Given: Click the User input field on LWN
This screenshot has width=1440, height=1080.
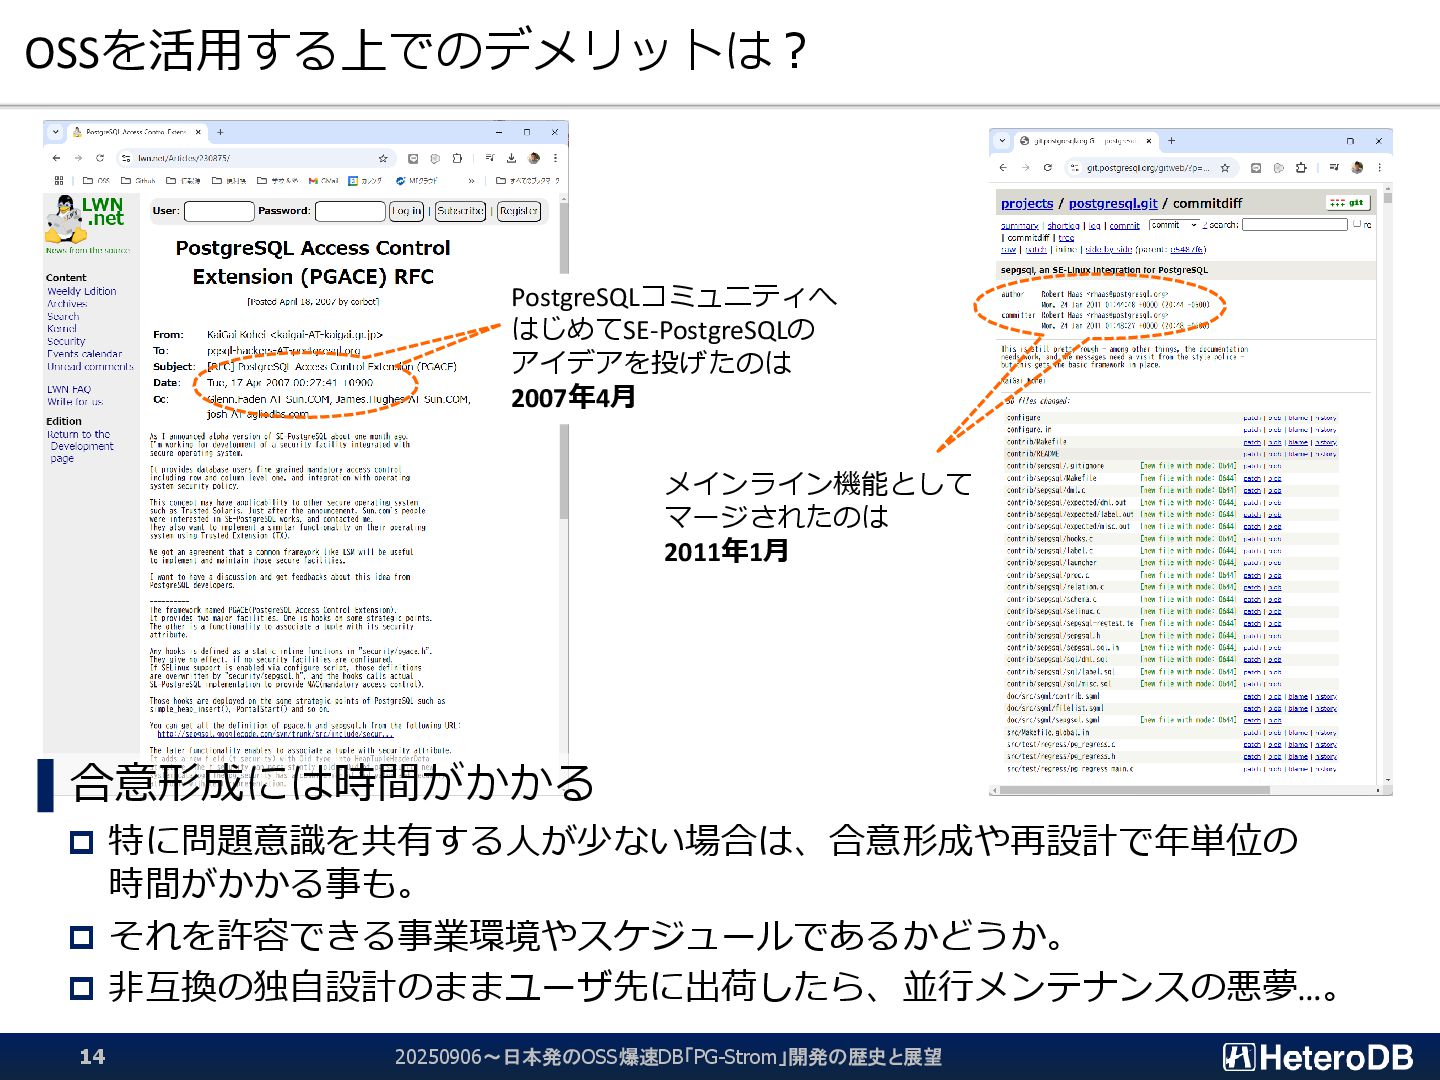Looking at the screenshot, I should (x=219, y=211).
